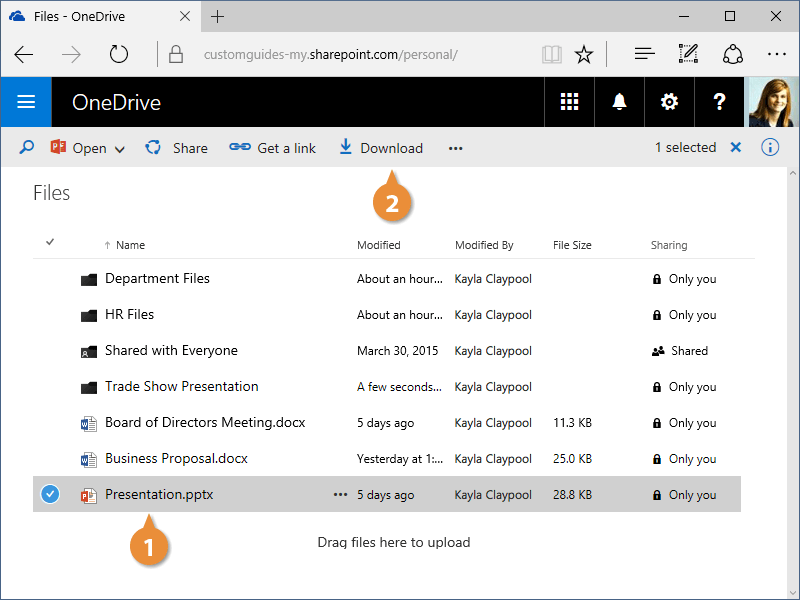Click the help question mark icon
800x600 pixels.
(719, 102)
